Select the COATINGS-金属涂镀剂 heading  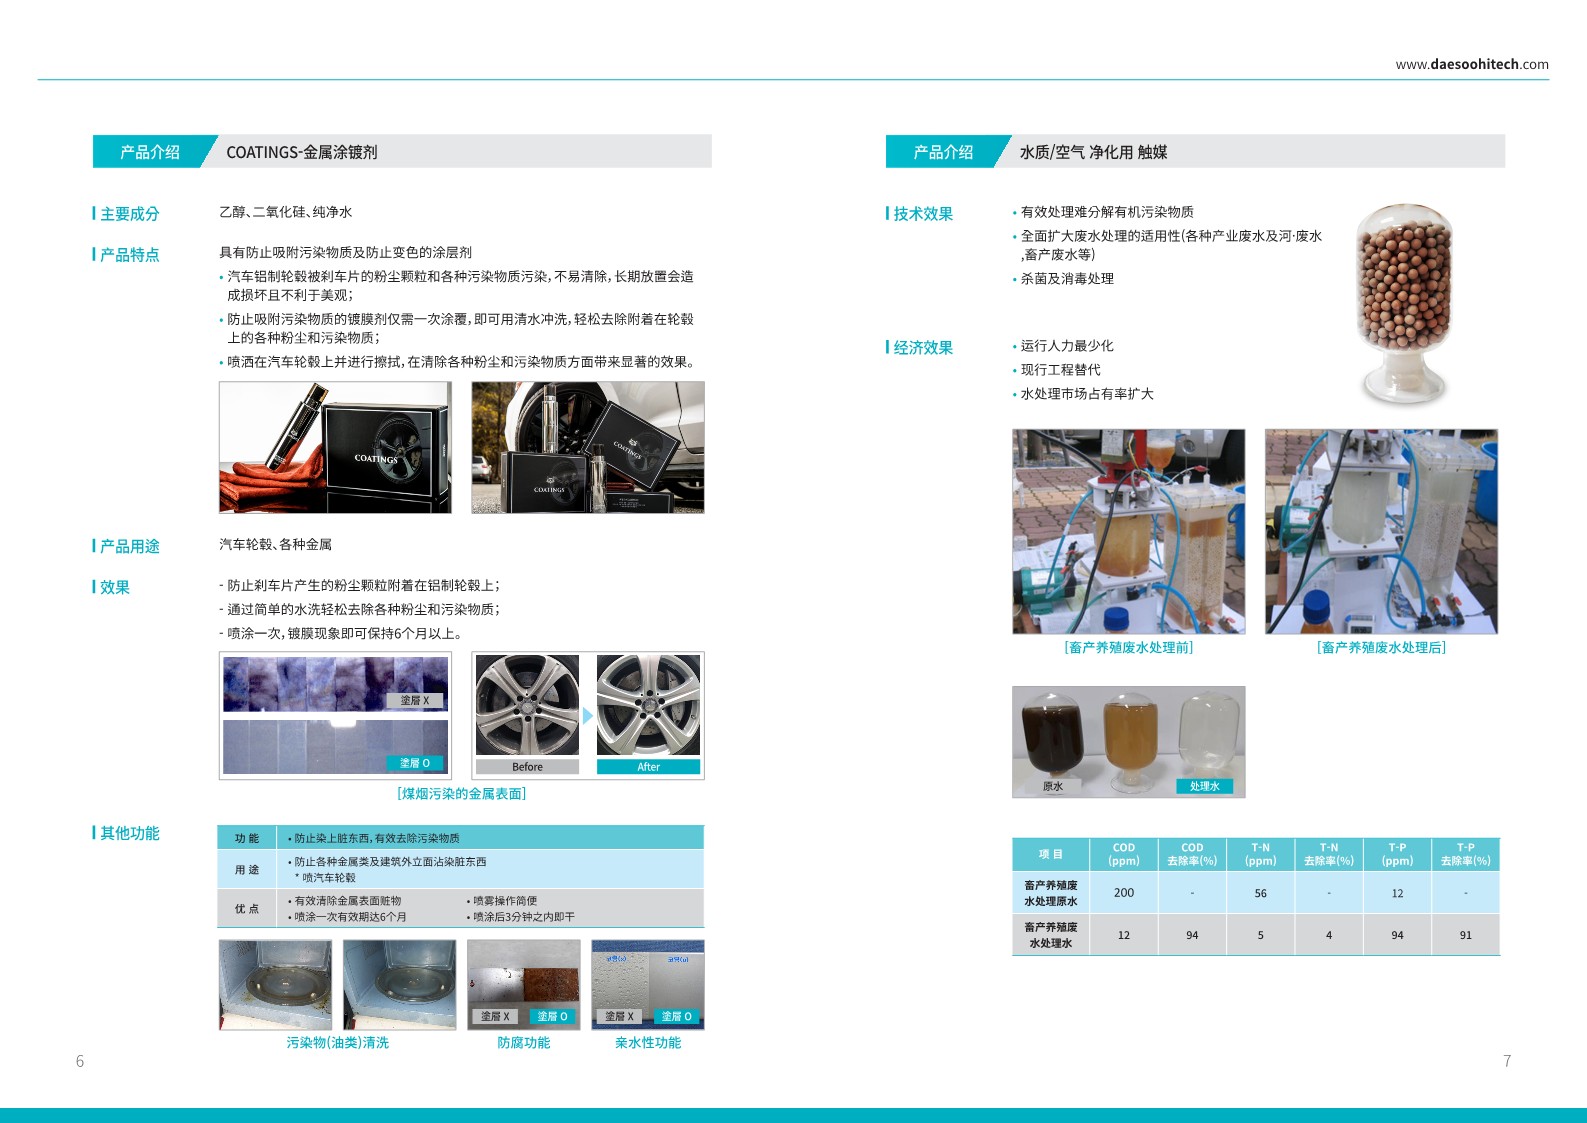[302, 152]
